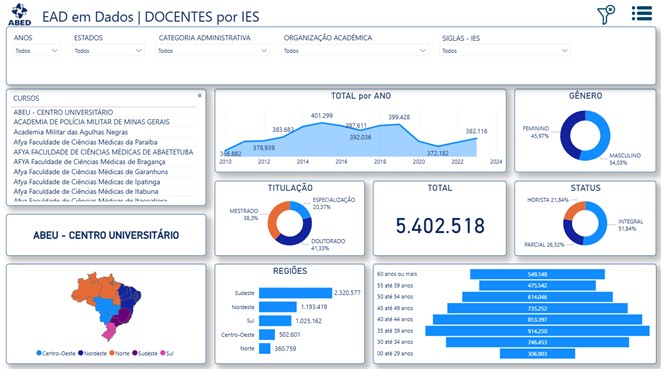The width and height of the screenshot is (661, 369).
Task: Click the 35 até 39 anos bar
Action: click(537, 331)
